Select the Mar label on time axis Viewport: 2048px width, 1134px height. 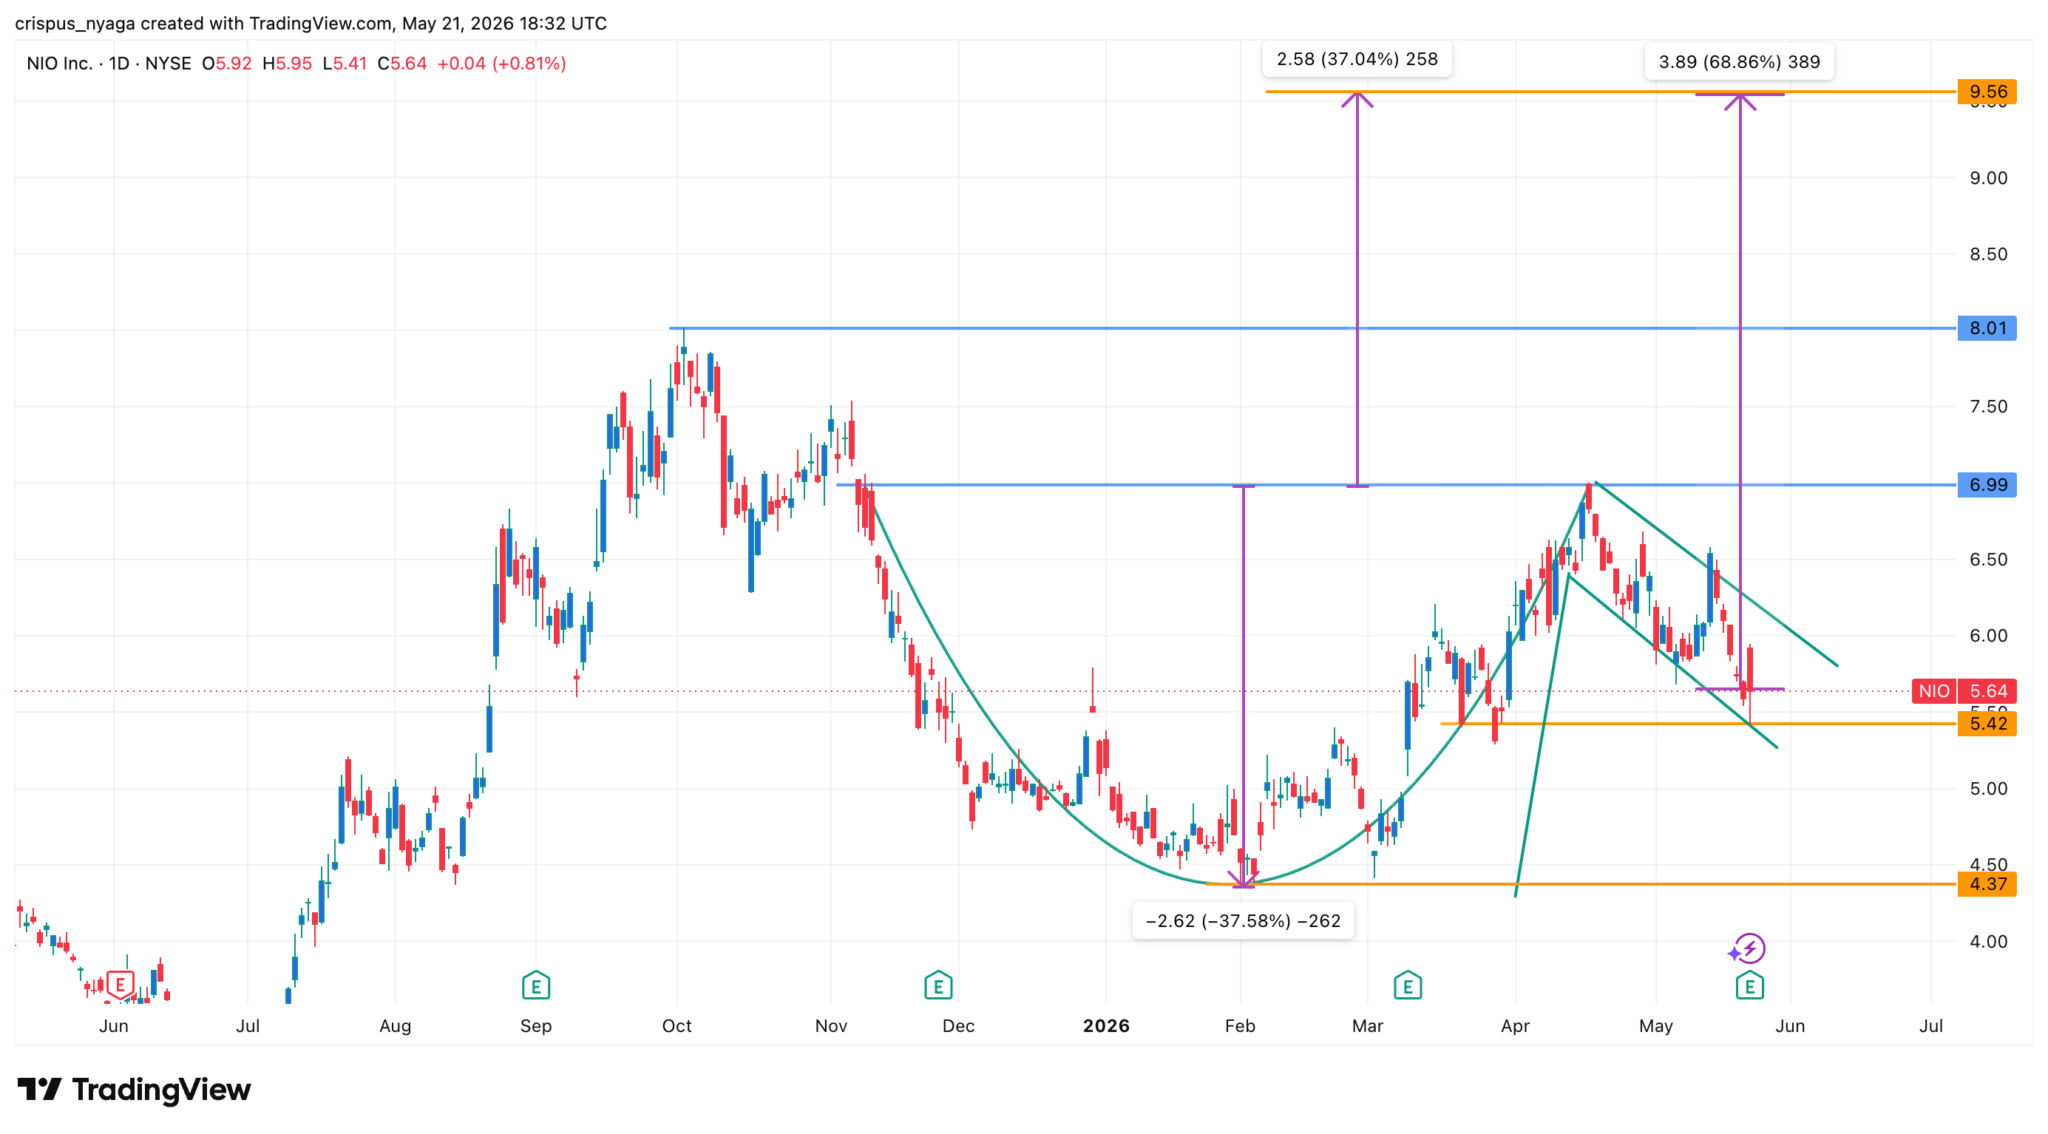[1367, 1026]
